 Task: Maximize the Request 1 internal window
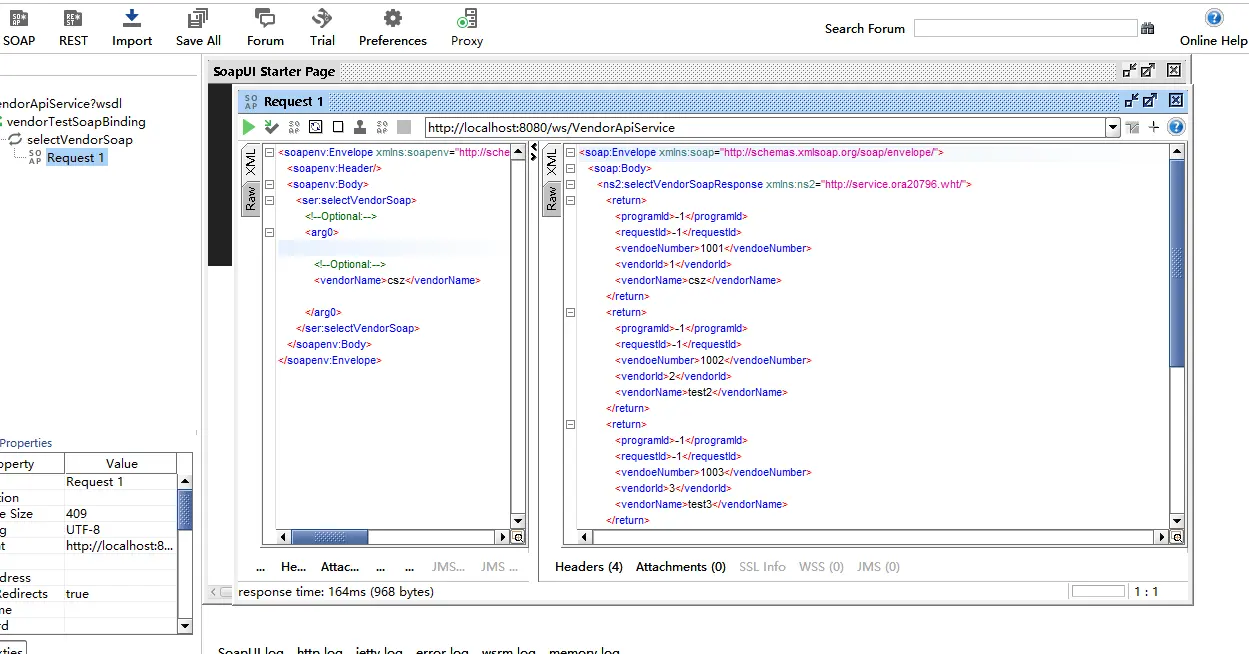pos(1150,100)
